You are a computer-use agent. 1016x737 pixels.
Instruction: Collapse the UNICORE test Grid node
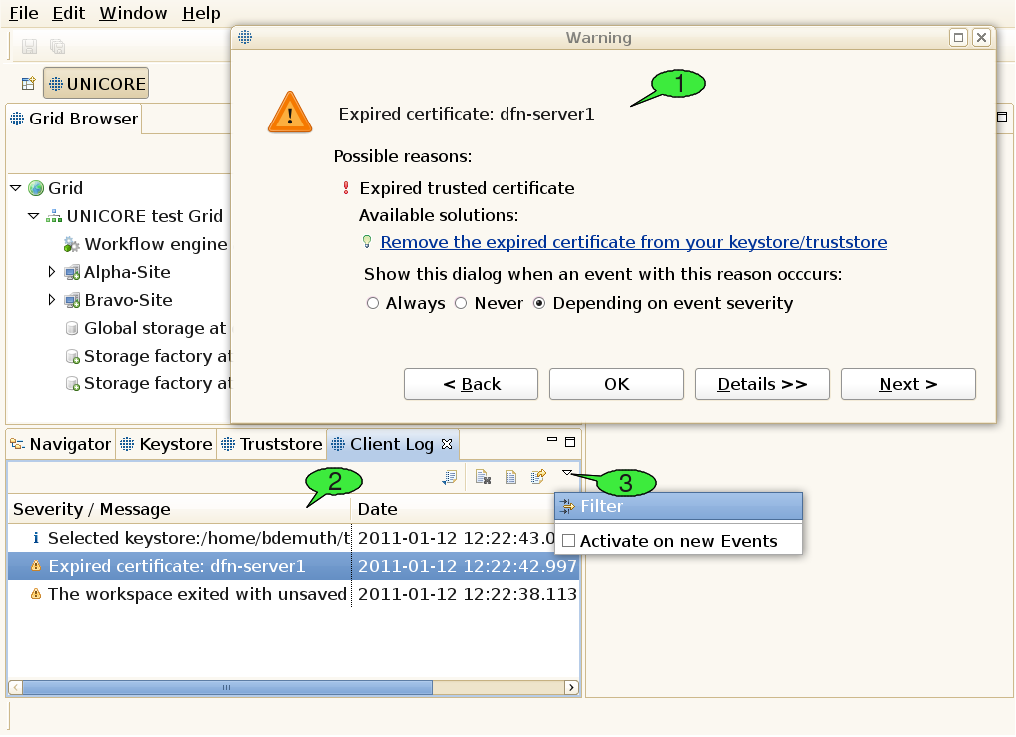33,216
